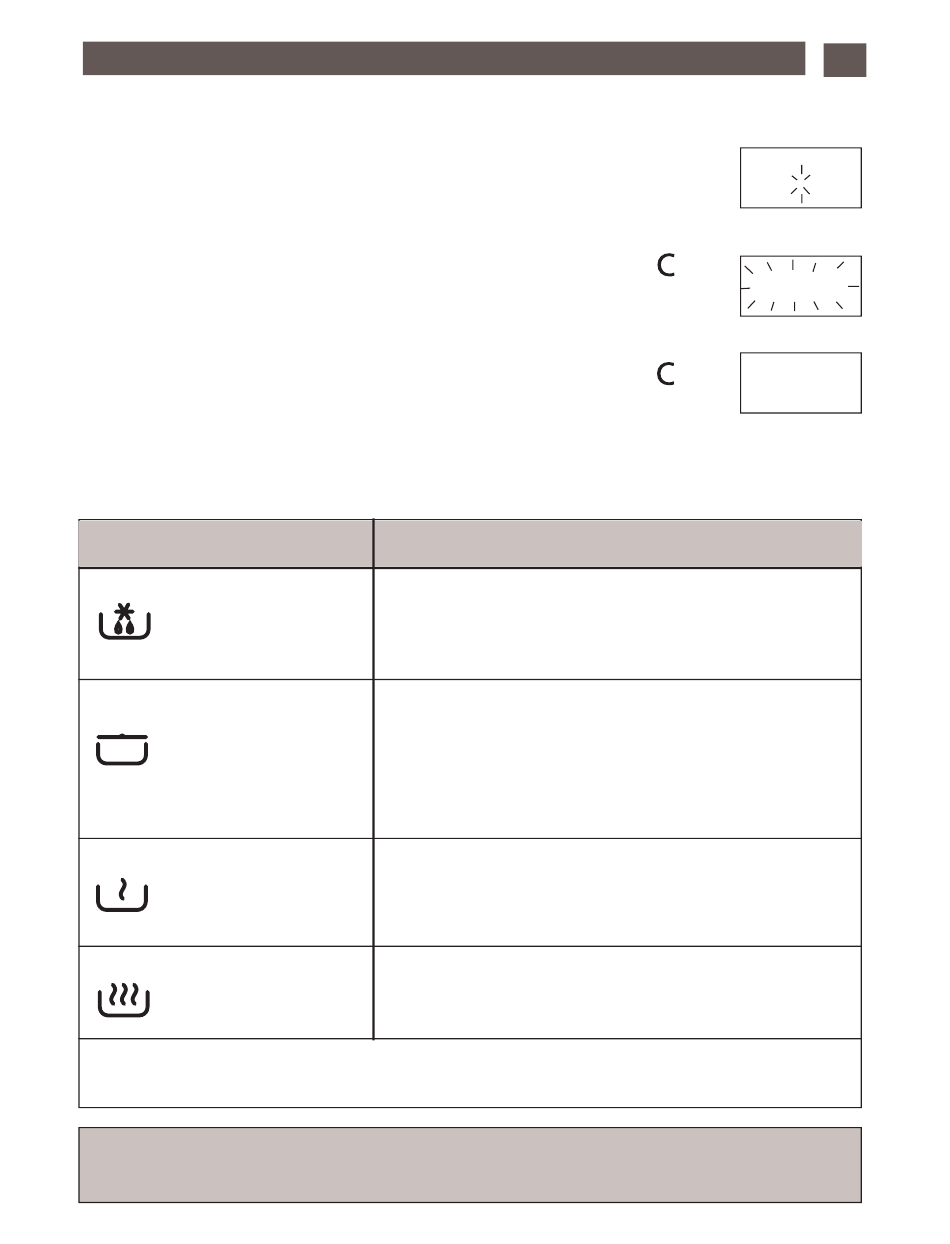Viewport: 950px width, 1244px height.
Task: Select the description cell beside triple steam pot icon
Action: (618, 993)
